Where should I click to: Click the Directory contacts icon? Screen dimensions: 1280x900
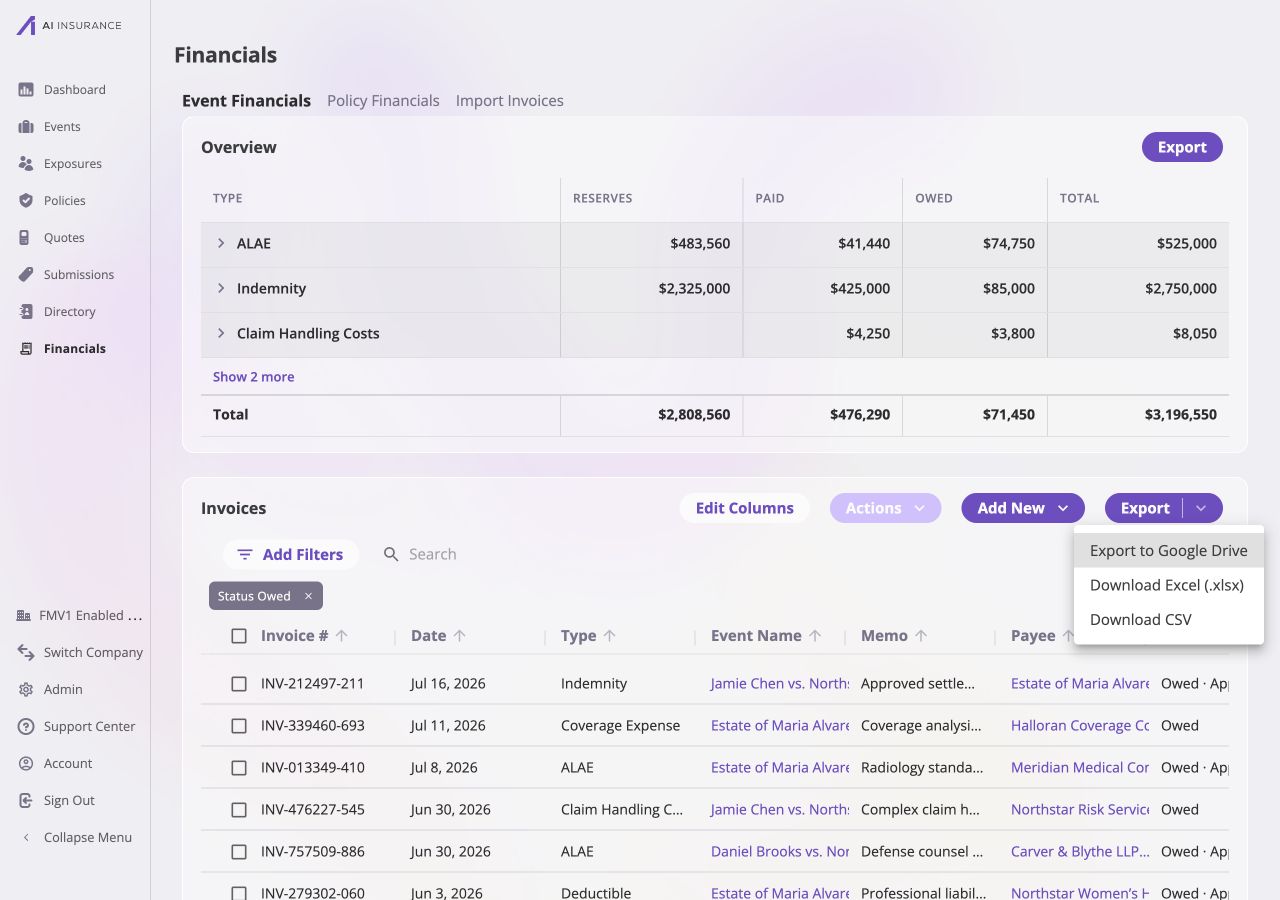pos(26,312)
